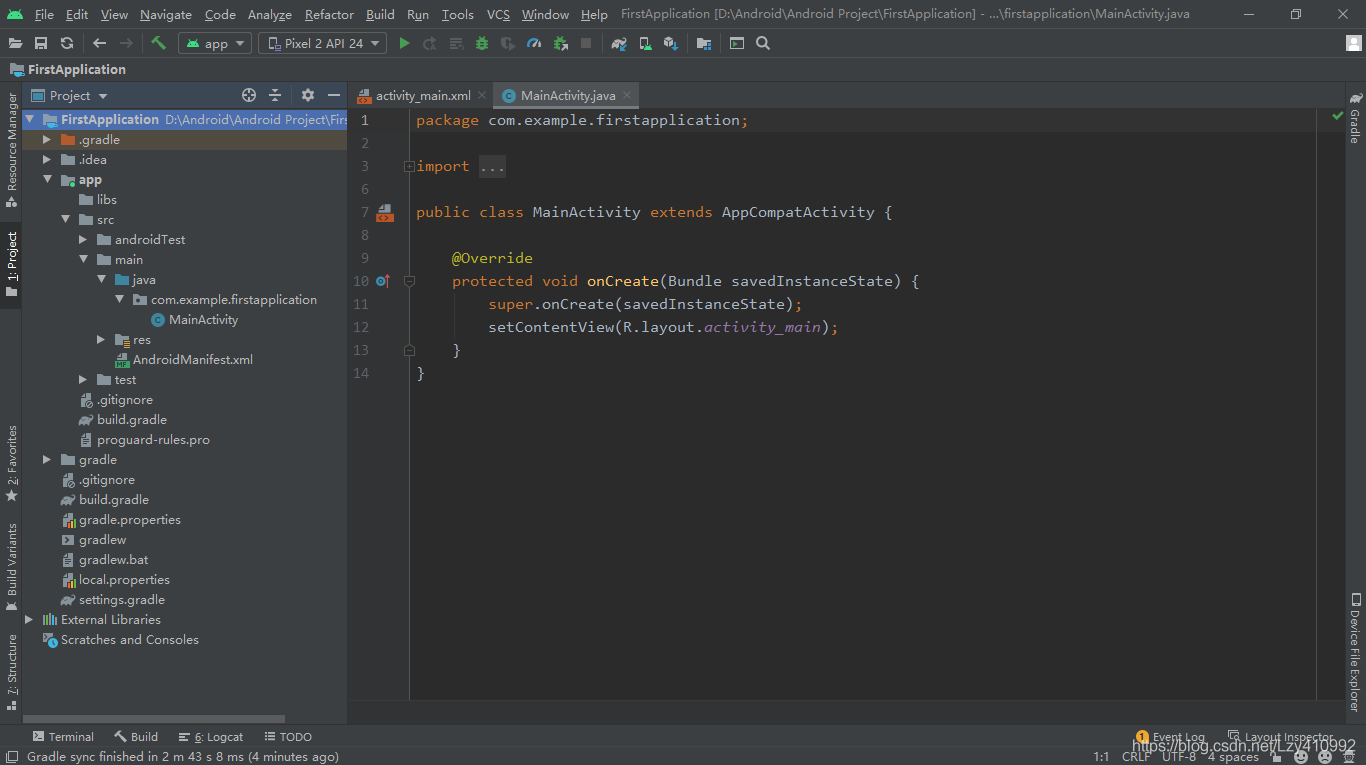Image resolution: width=1366 pixels, height=765 pixels.
Task: Open the app run configuration dropdown
Action: (x=214, y=43)
